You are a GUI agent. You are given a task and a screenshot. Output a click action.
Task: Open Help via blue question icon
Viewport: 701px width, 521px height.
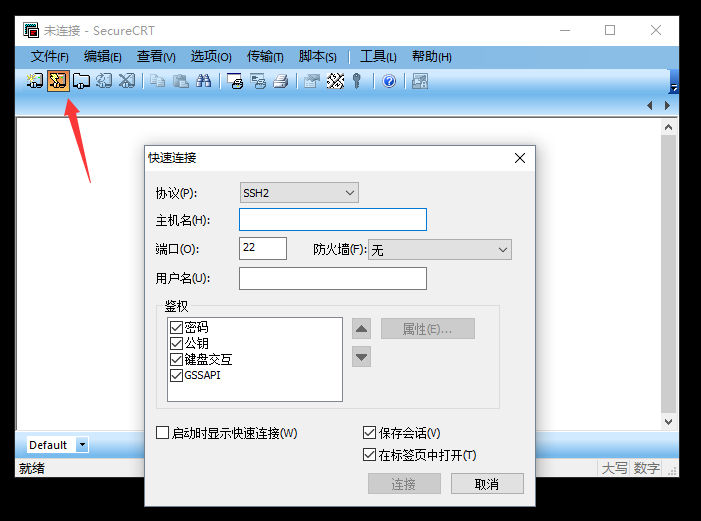tap(389, 81)
